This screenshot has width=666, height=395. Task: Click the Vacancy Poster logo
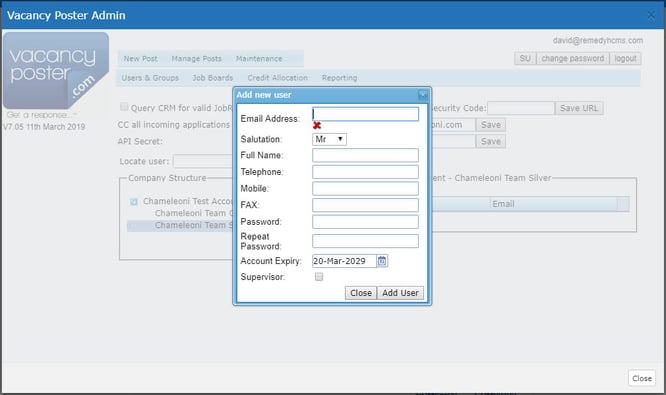point(56,71)
